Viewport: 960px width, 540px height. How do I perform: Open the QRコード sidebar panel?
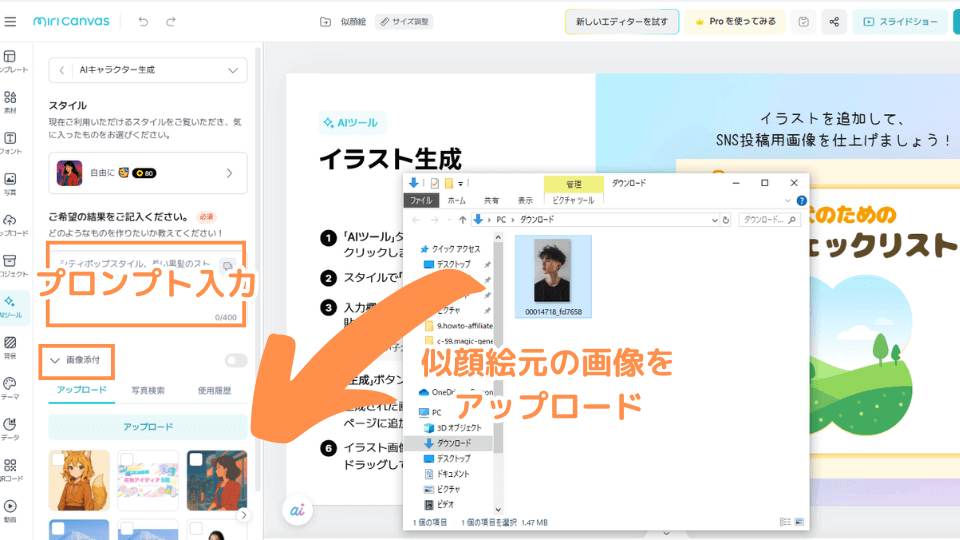click(10, 470)
